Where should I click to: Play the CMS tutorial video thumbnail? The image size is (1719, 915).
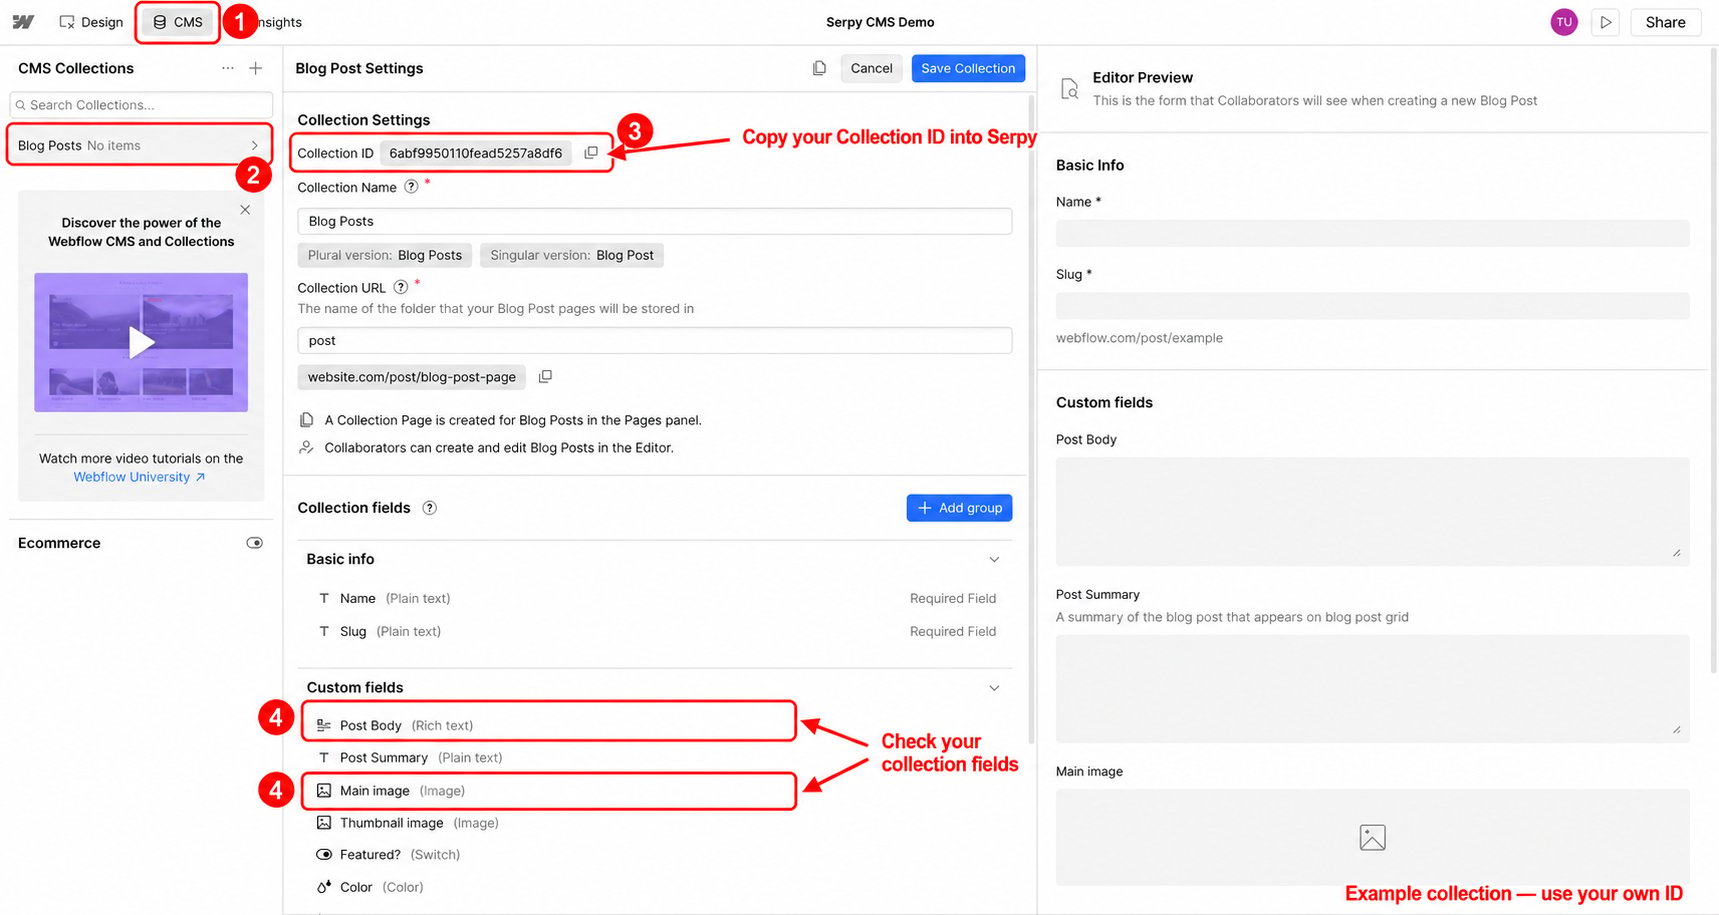pos(141,342)
